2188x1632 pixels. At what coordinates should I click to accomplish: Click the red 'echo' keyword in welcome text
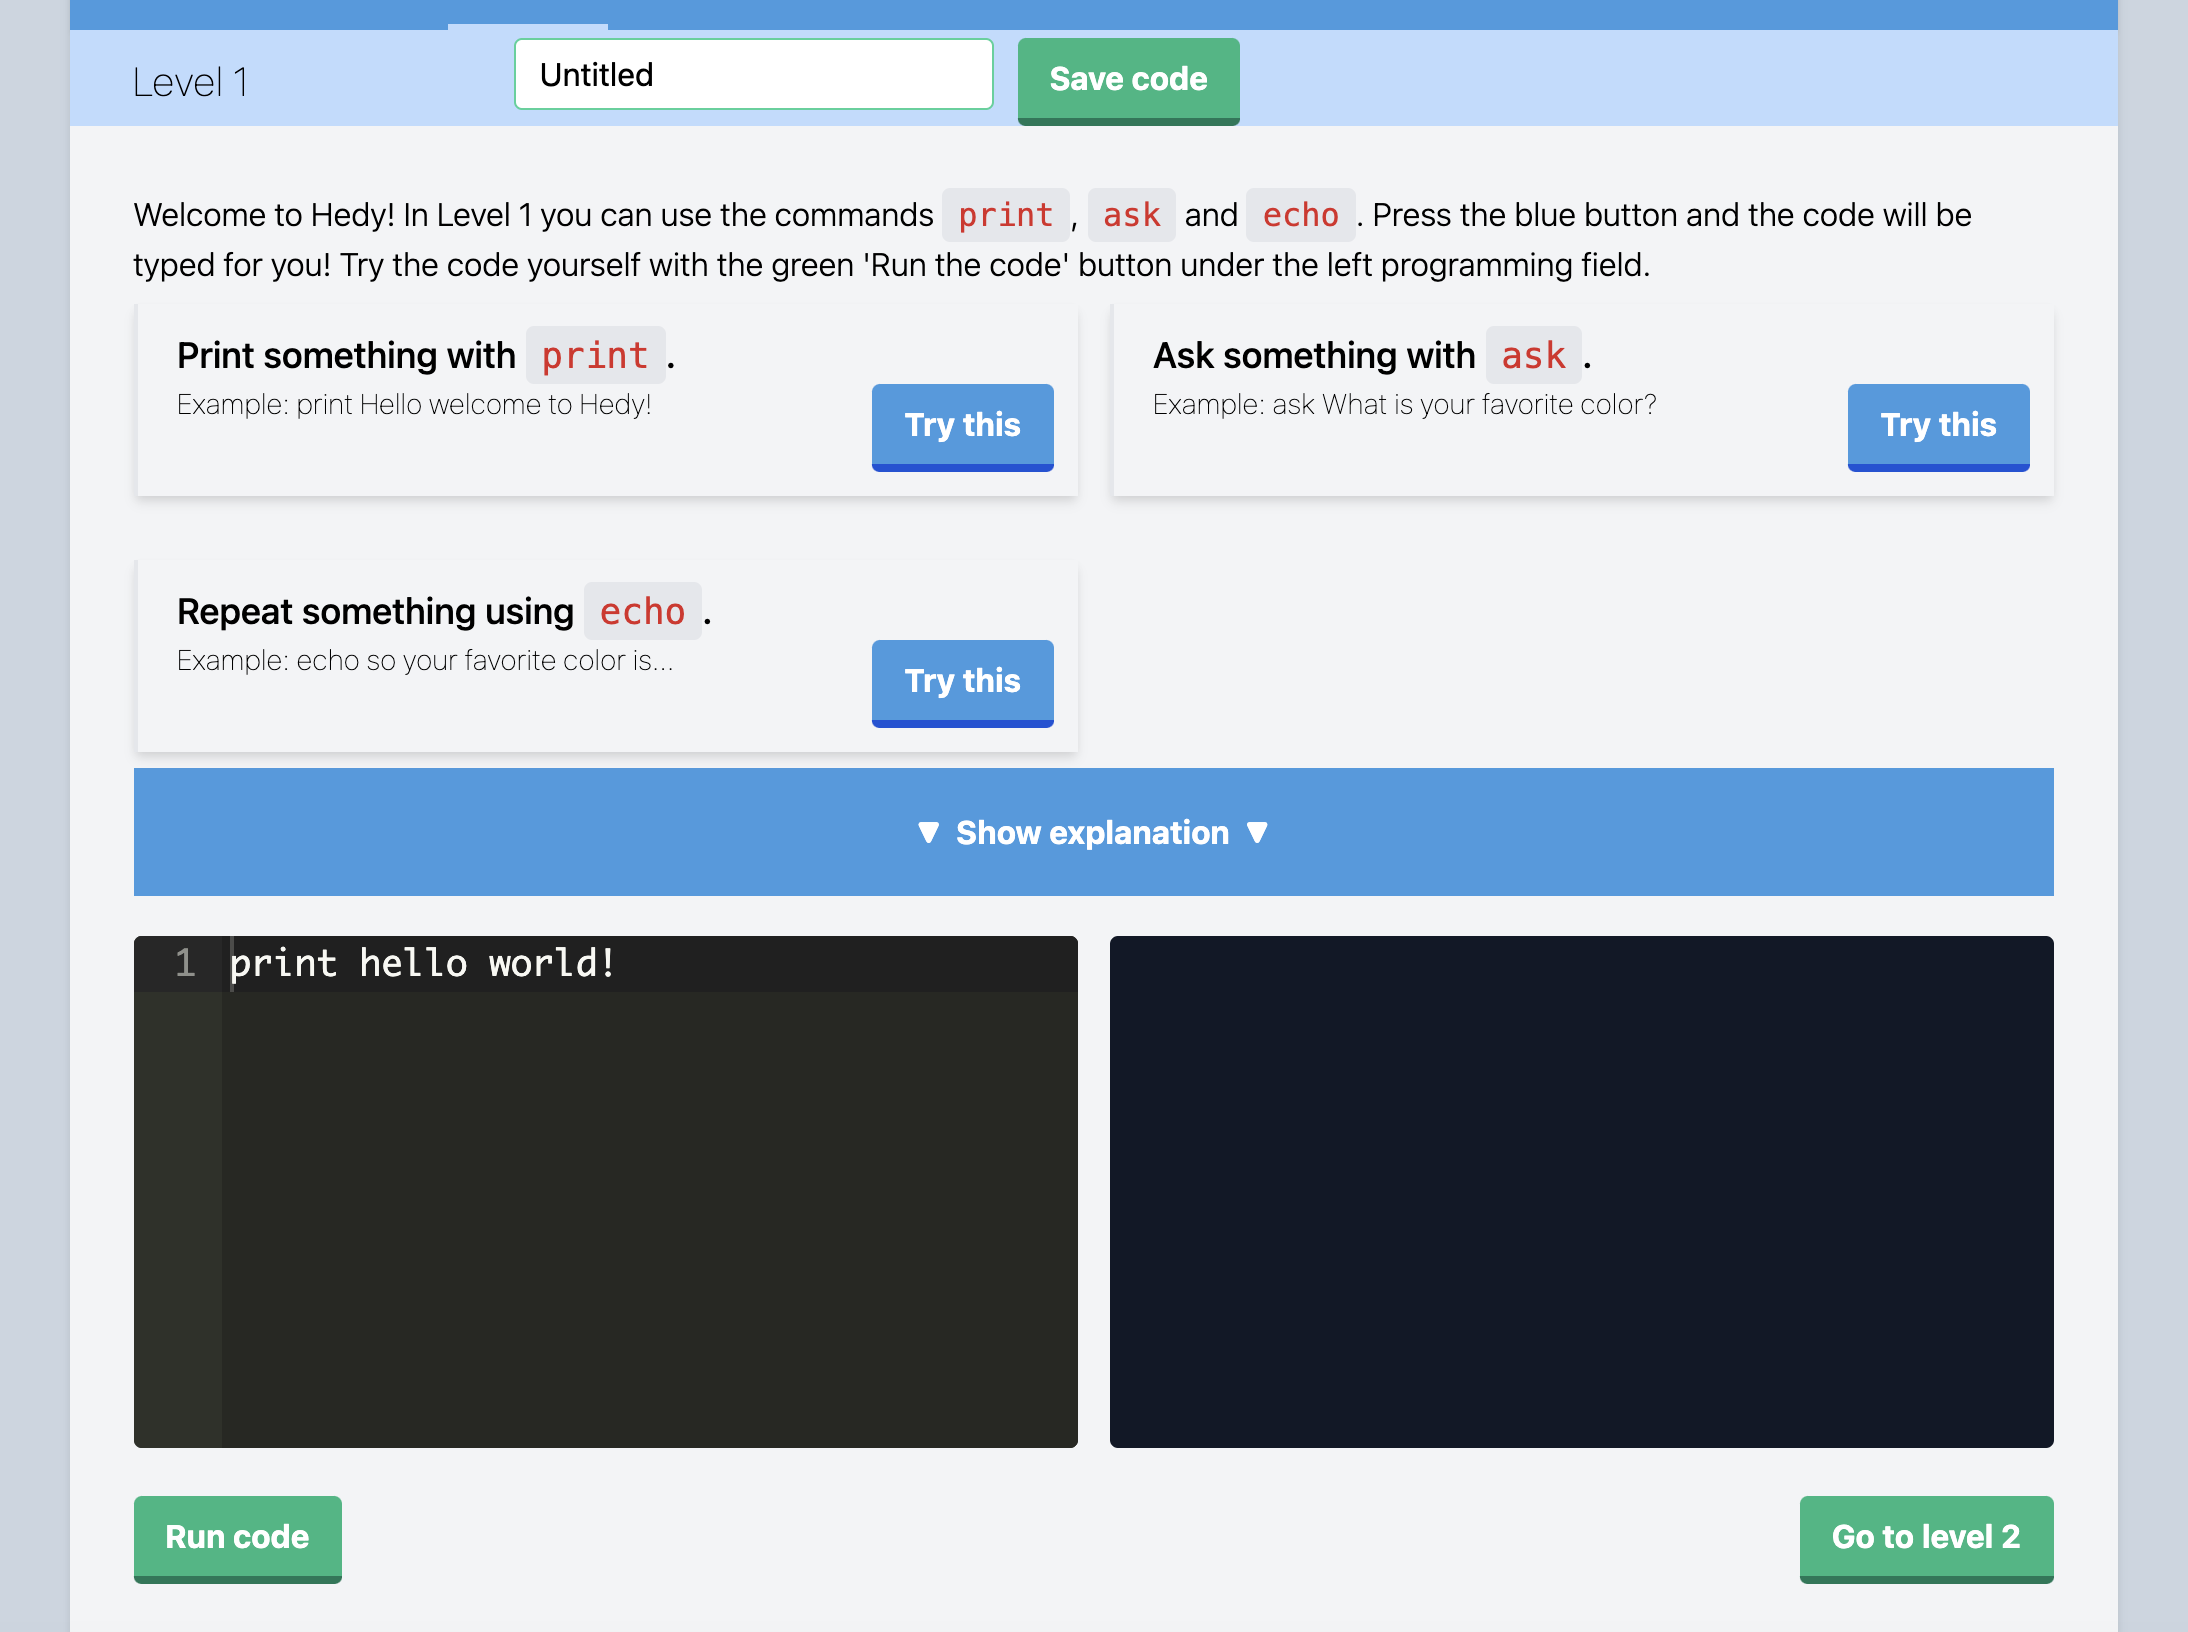click(x=1299, y=216)
